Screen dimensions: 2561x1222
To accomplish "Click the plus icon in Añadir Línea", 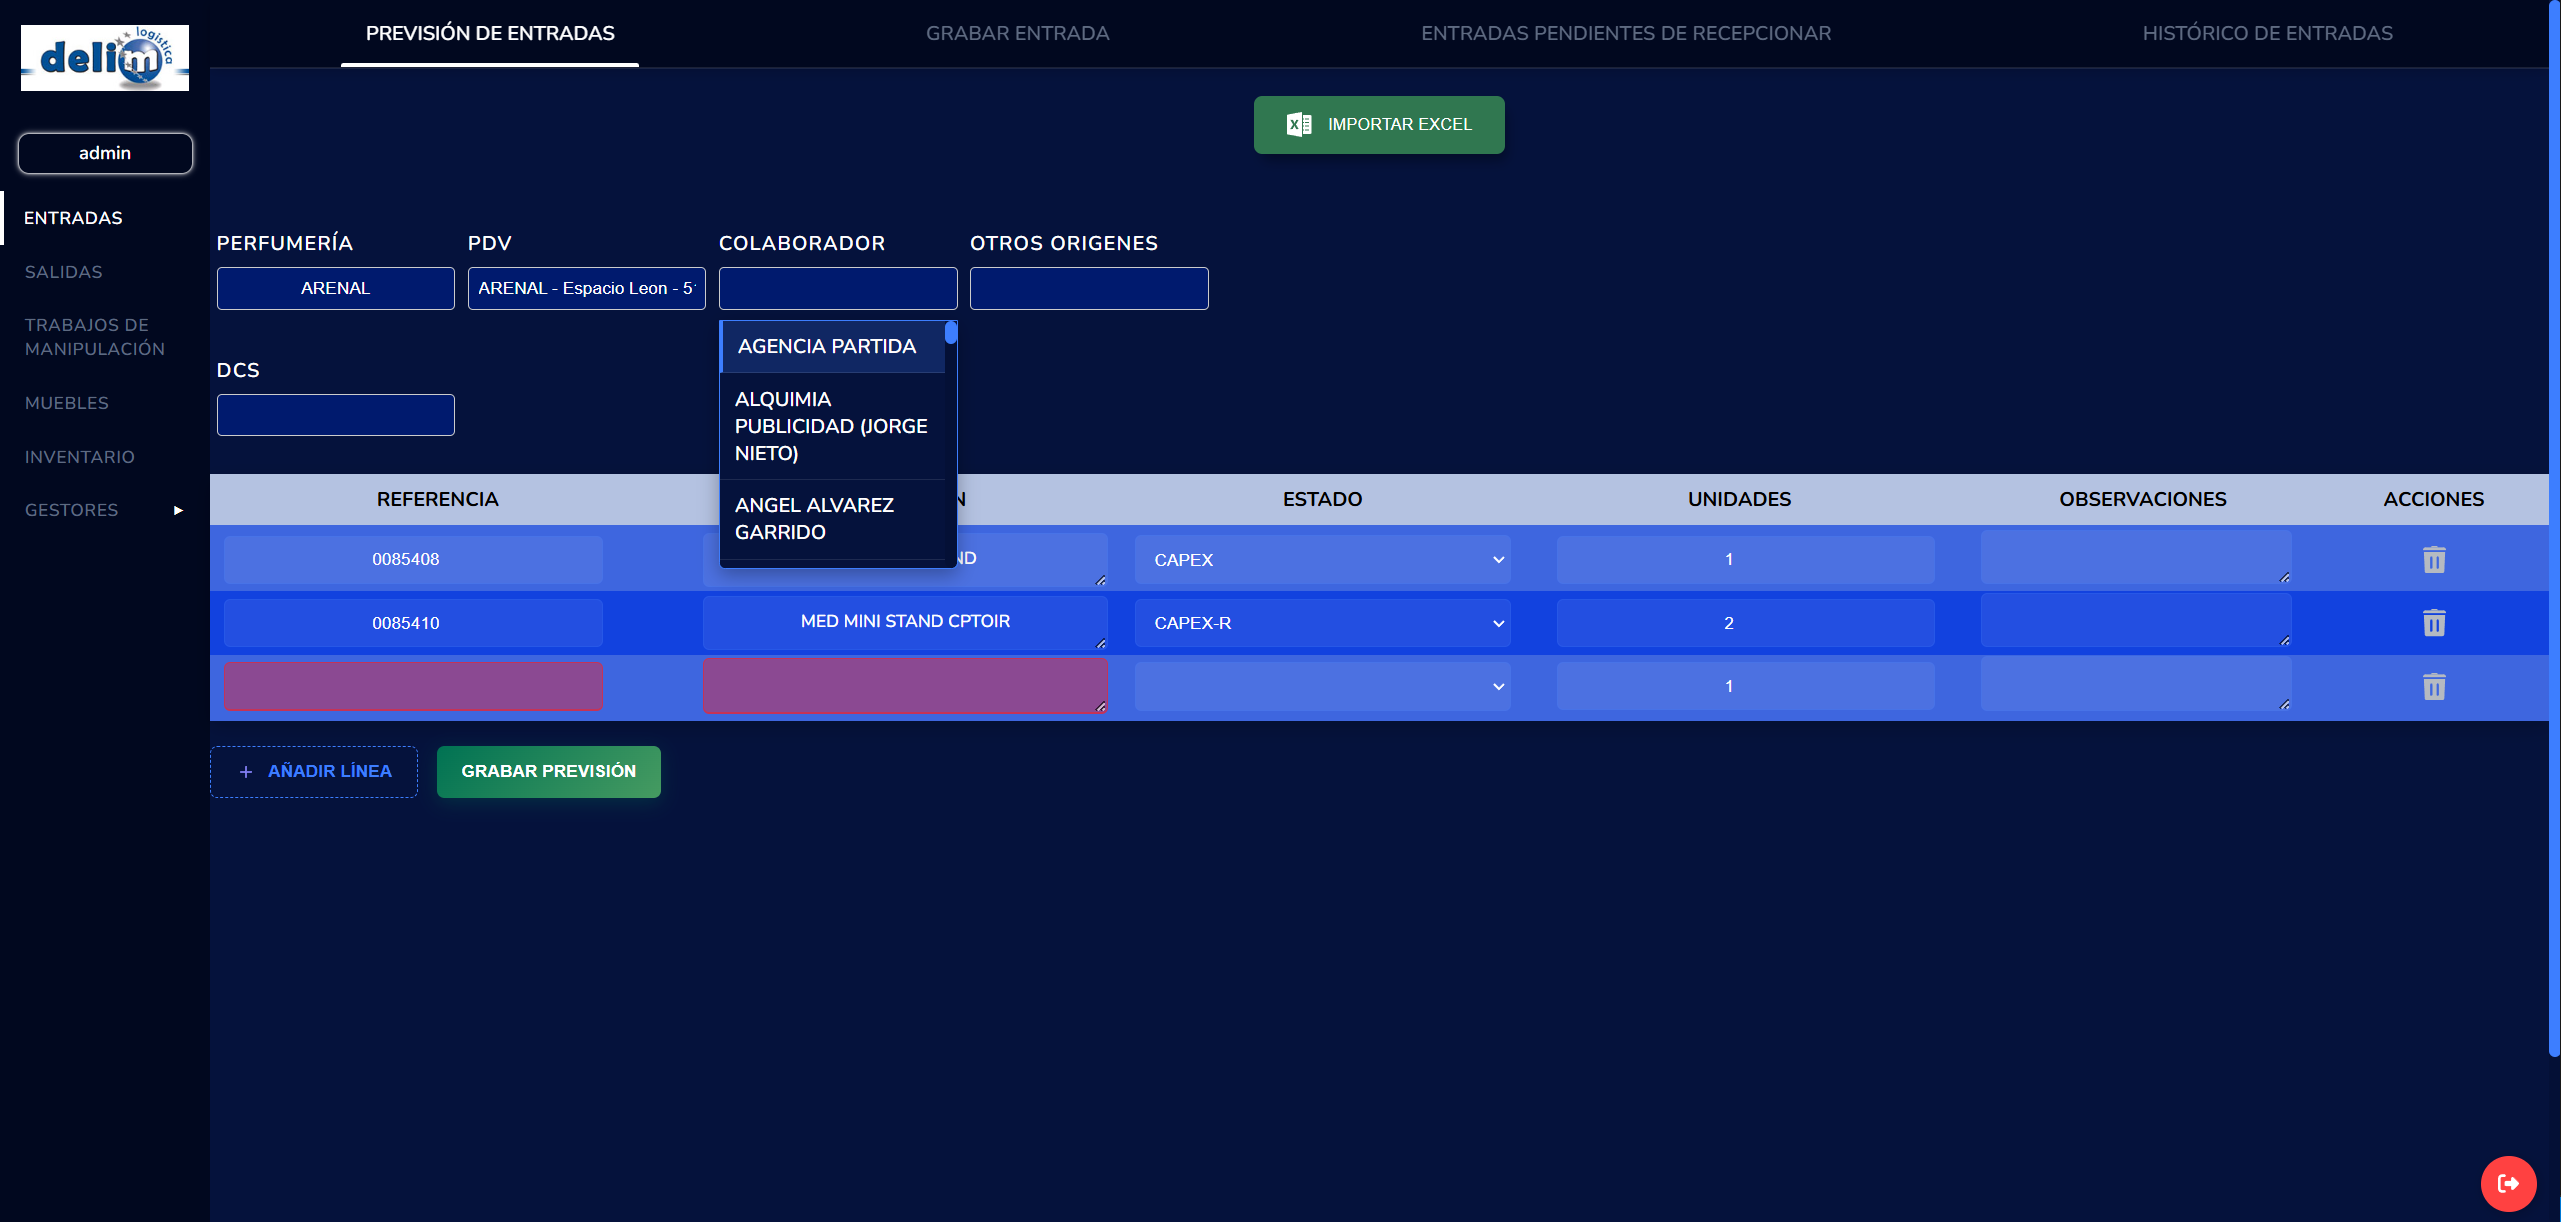I will (246, 772).
